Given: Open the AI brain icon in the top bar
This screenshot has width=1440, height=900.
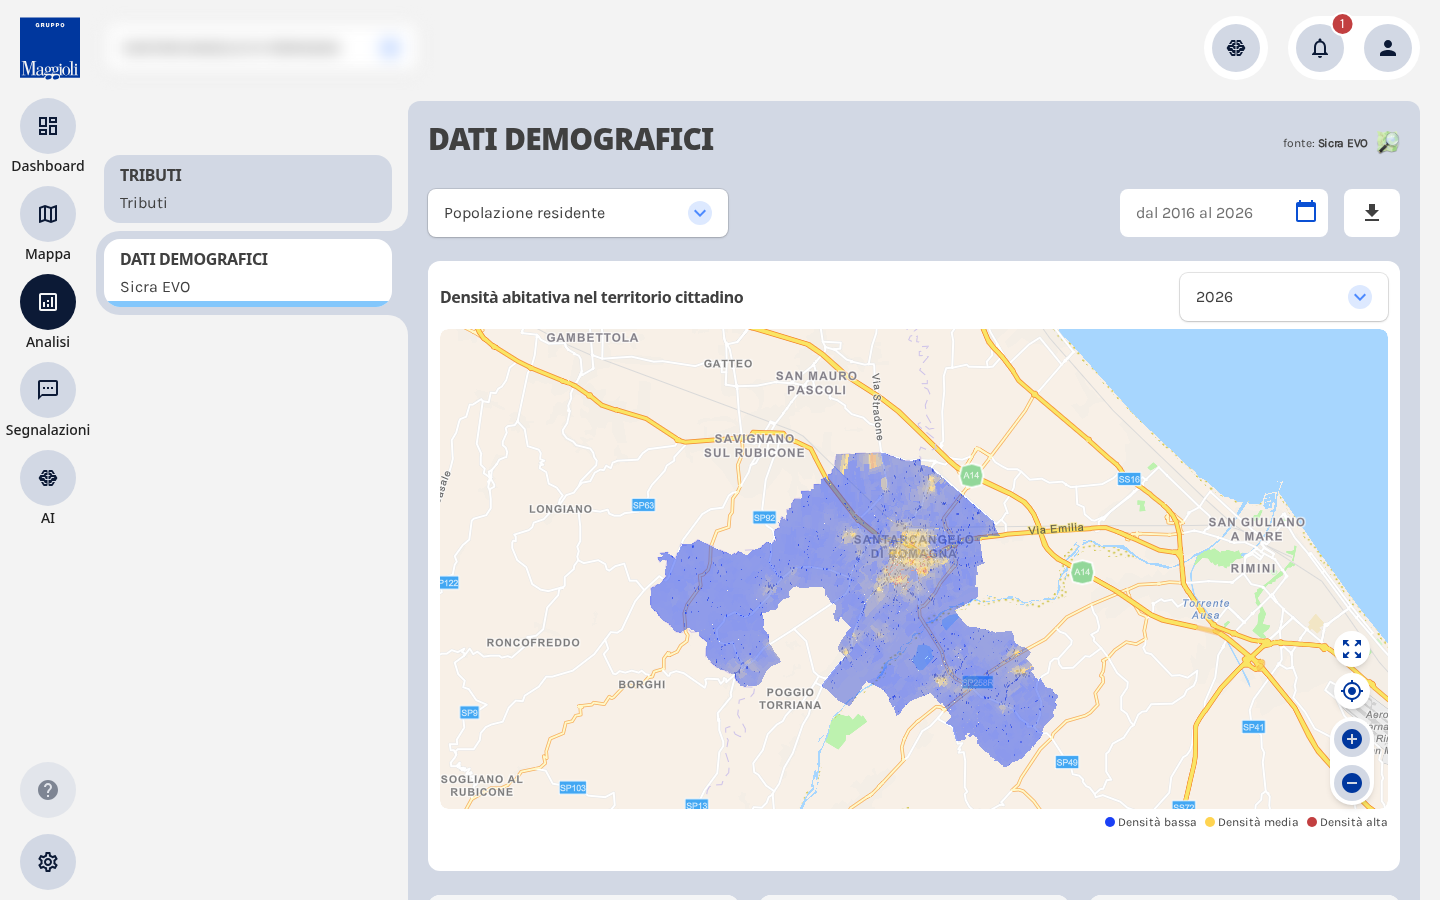Looking at the screenshot, I should [1236, 48].
